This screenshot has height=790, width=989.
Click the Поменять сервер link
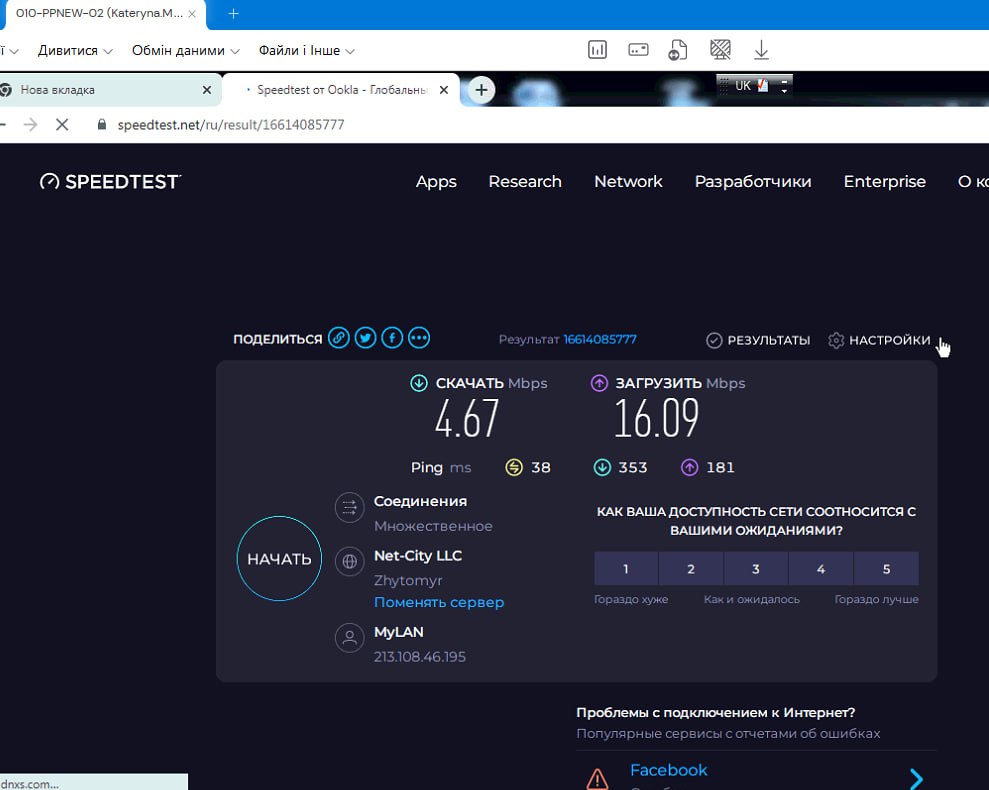(439, 602)
